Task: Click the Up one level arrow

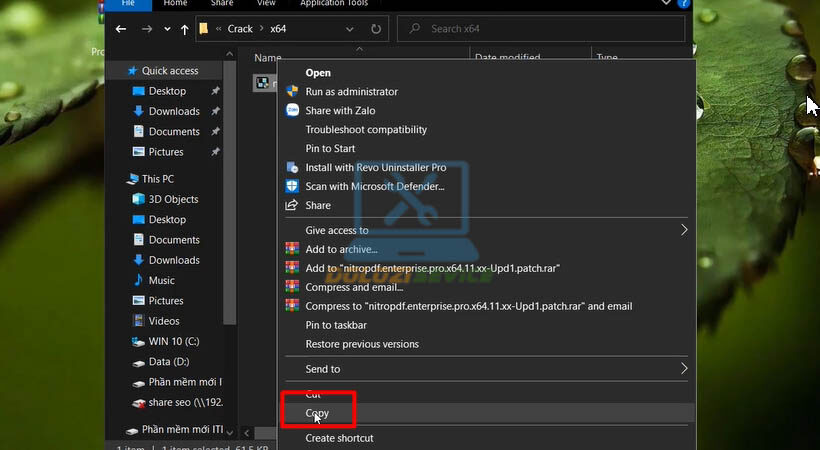Action: (x=184, y=29)
